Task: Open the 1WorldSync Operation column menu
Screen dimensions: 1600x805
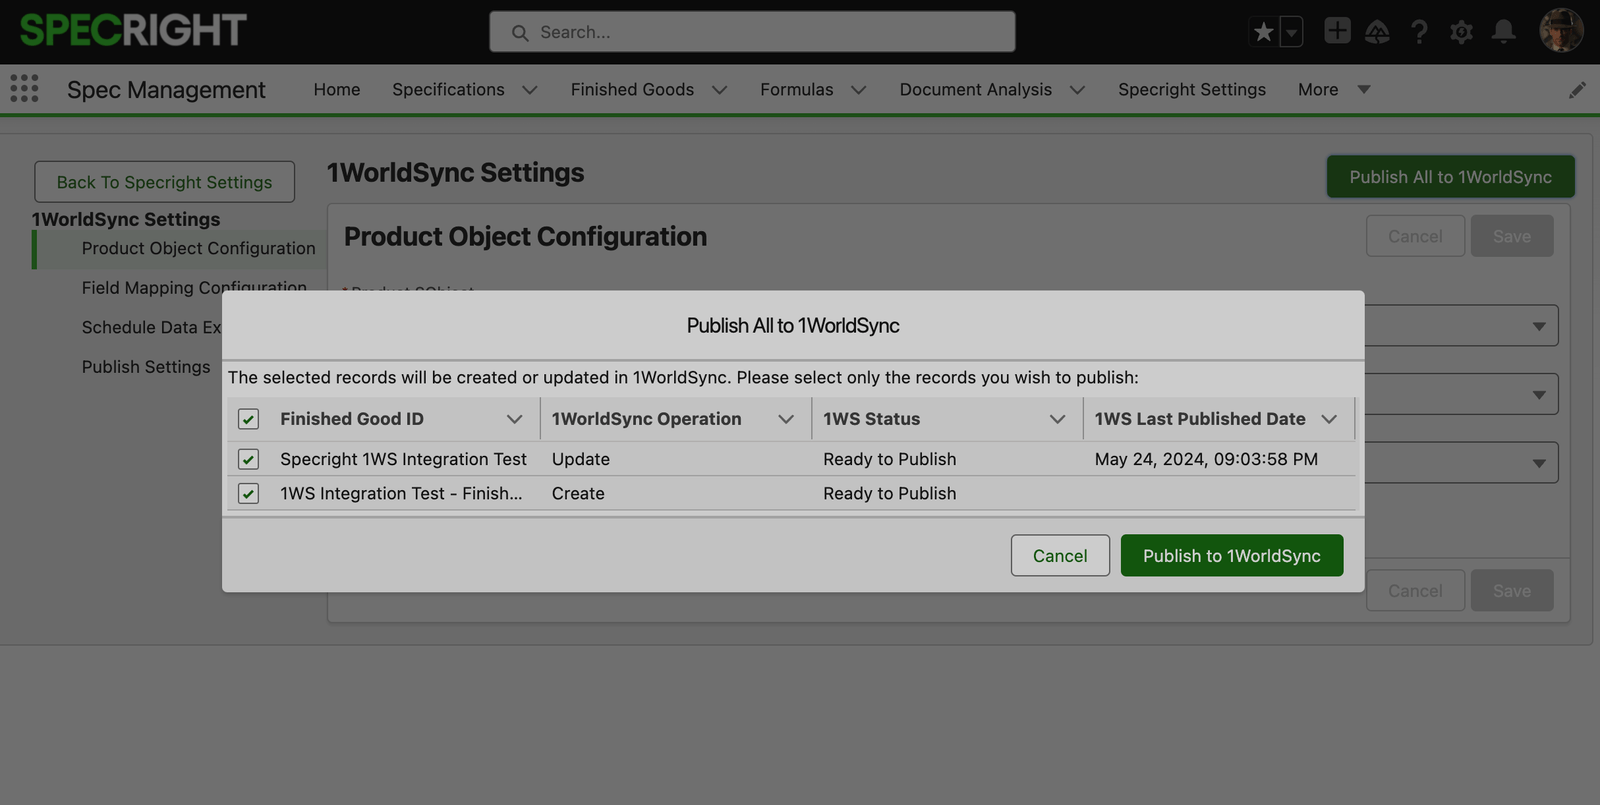Action: [786, 419]
